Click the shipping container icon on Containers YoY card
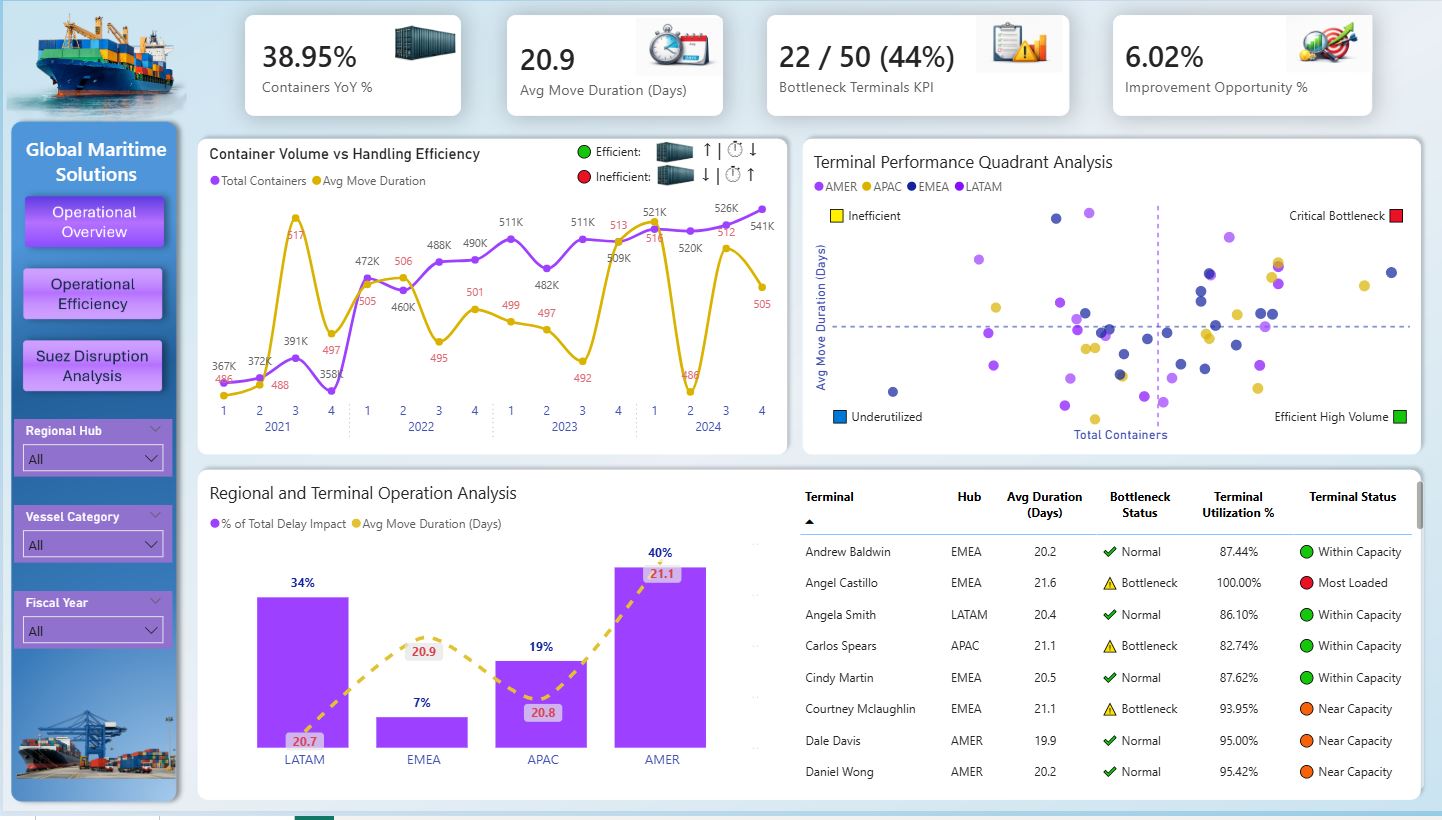This screenshot has height=820, width=1442. [427, 43]
